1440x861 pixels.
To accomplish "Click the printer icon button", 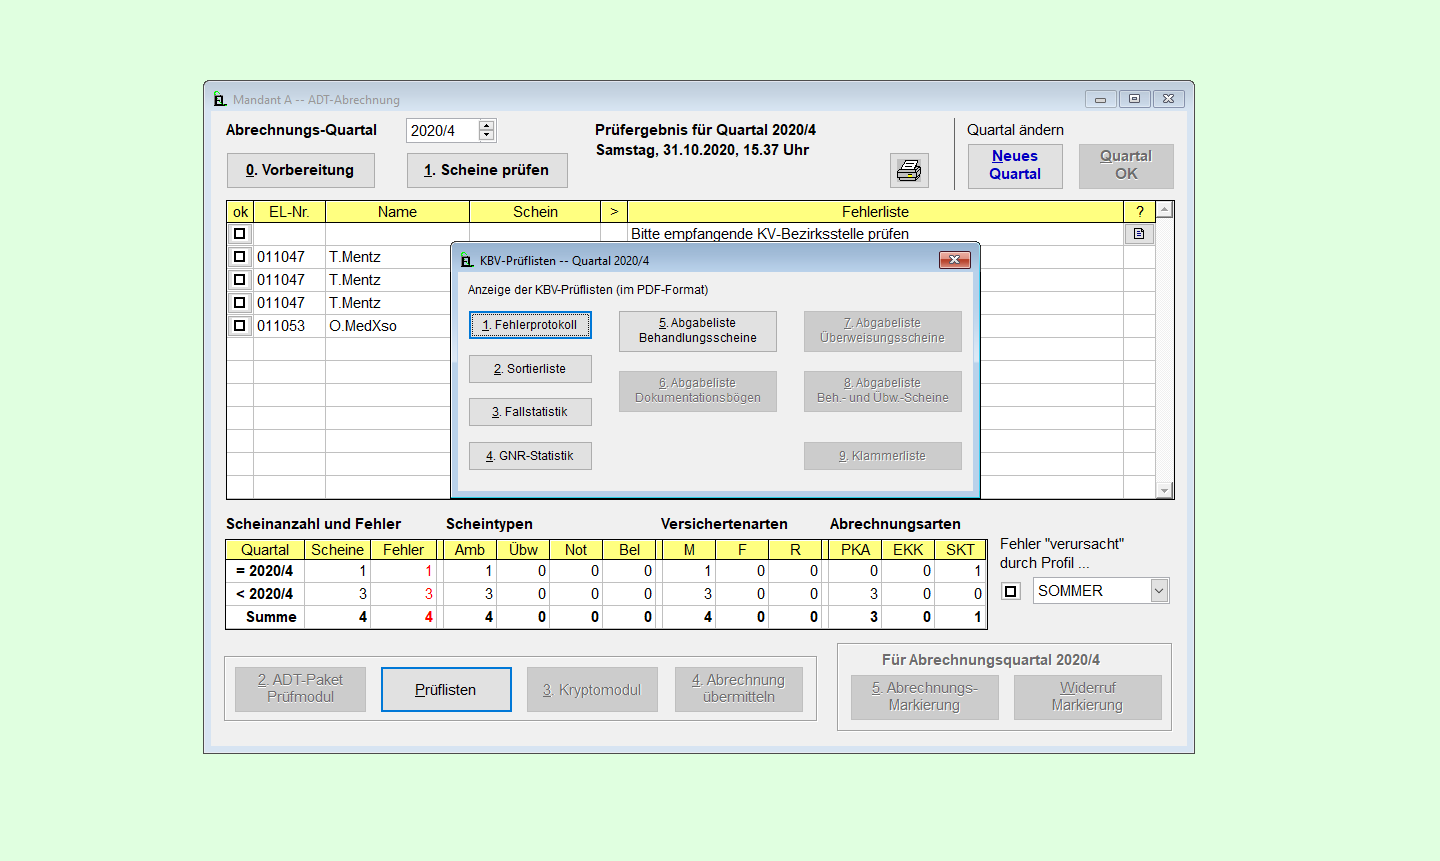I will 909,171.
